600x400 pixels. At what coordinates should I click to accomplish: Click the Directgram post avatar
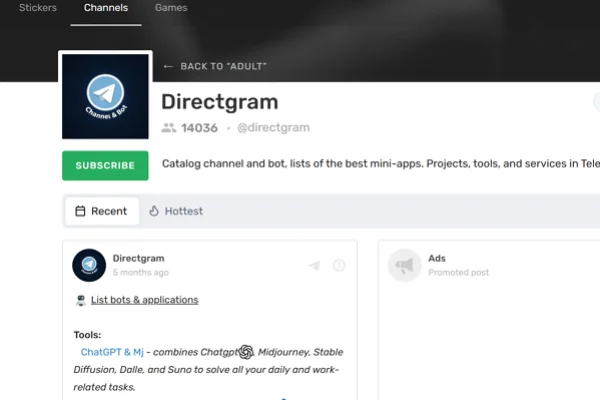click(x=89, y=265)
